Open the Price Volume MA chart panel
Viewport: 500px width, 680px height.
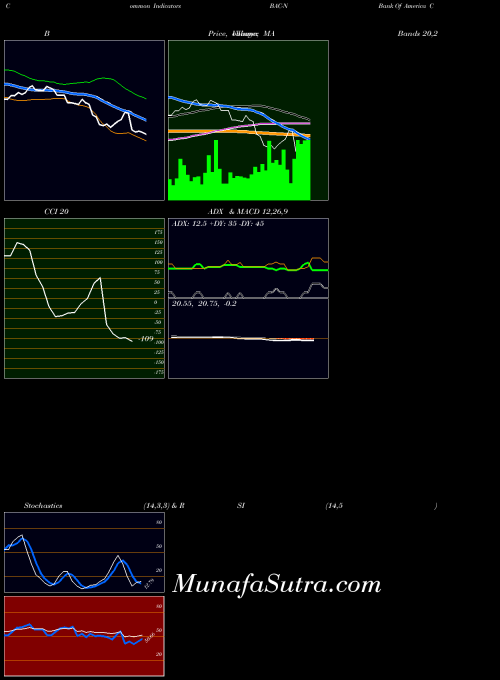248,121
